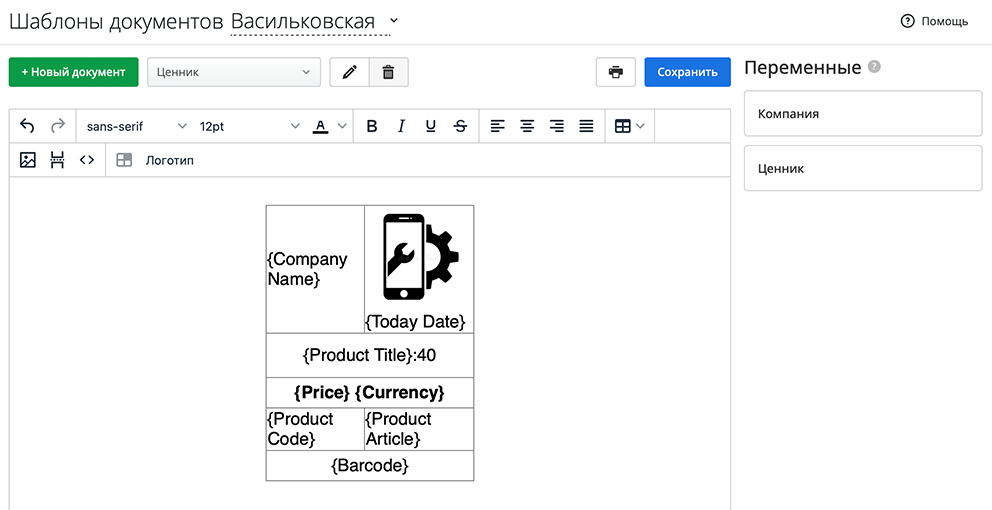Toggle bold formatting
The image size is (992, 510).
coord(372,126)
